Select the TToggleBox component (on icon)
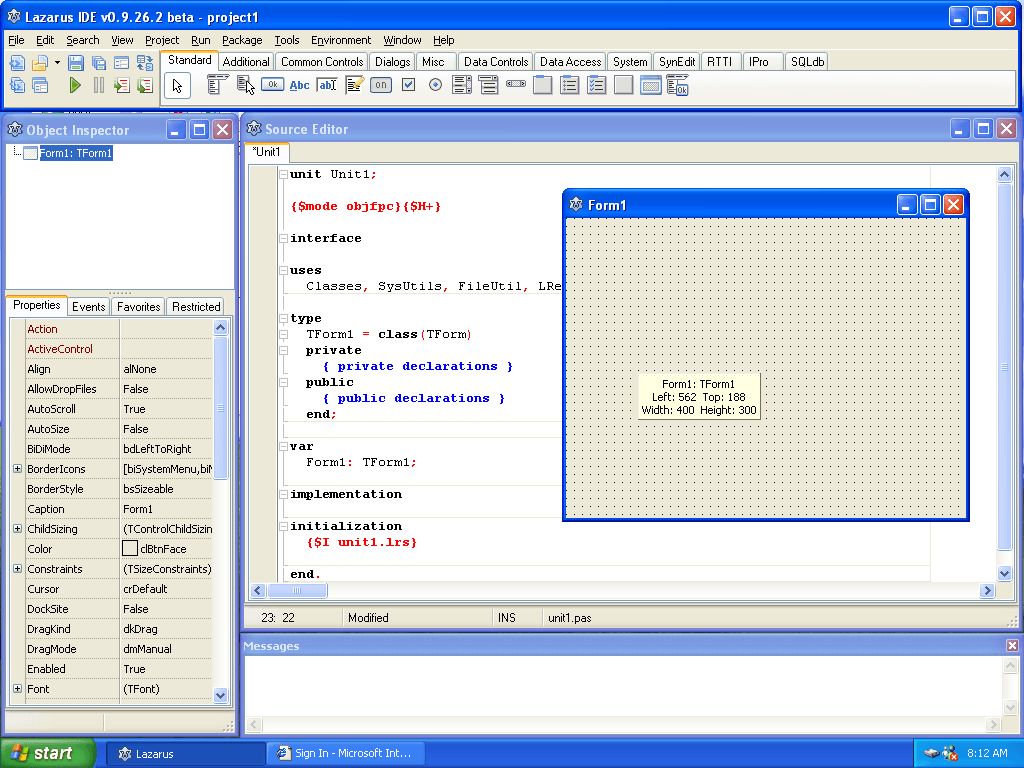 tap(381, 85)
